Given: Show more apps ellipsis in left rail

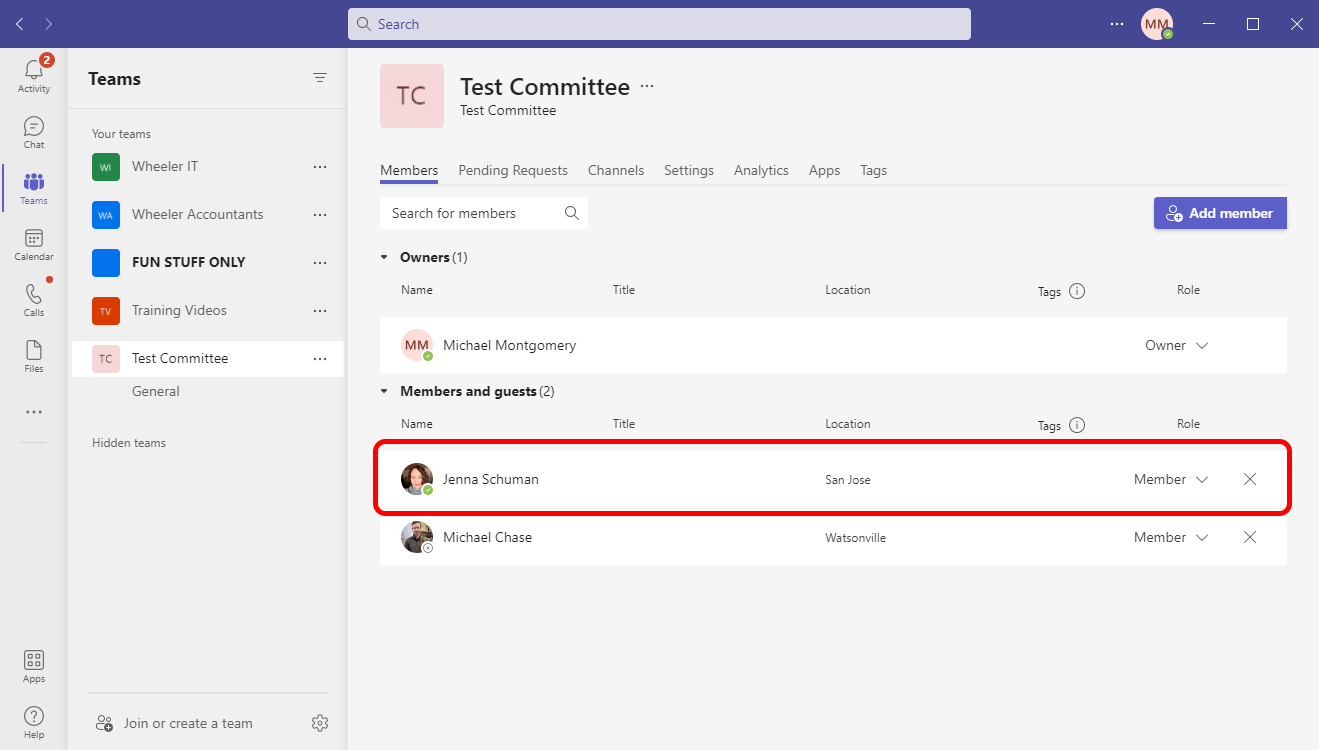Looking at the screenshot, I should point(34,412).
